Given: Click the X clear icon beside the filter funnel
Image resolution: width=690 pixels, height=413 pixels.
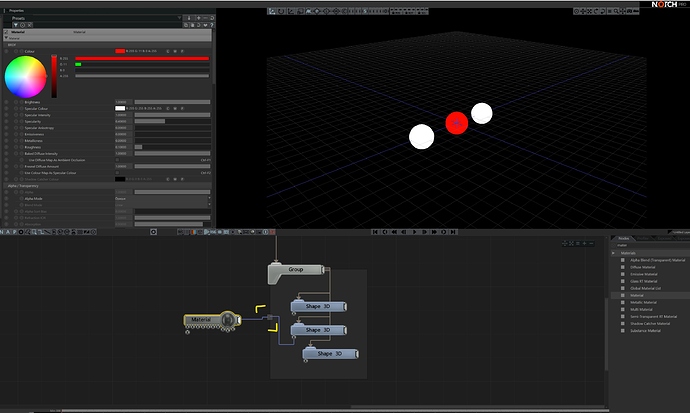Looking at the screenshot, I should point(29,25).
